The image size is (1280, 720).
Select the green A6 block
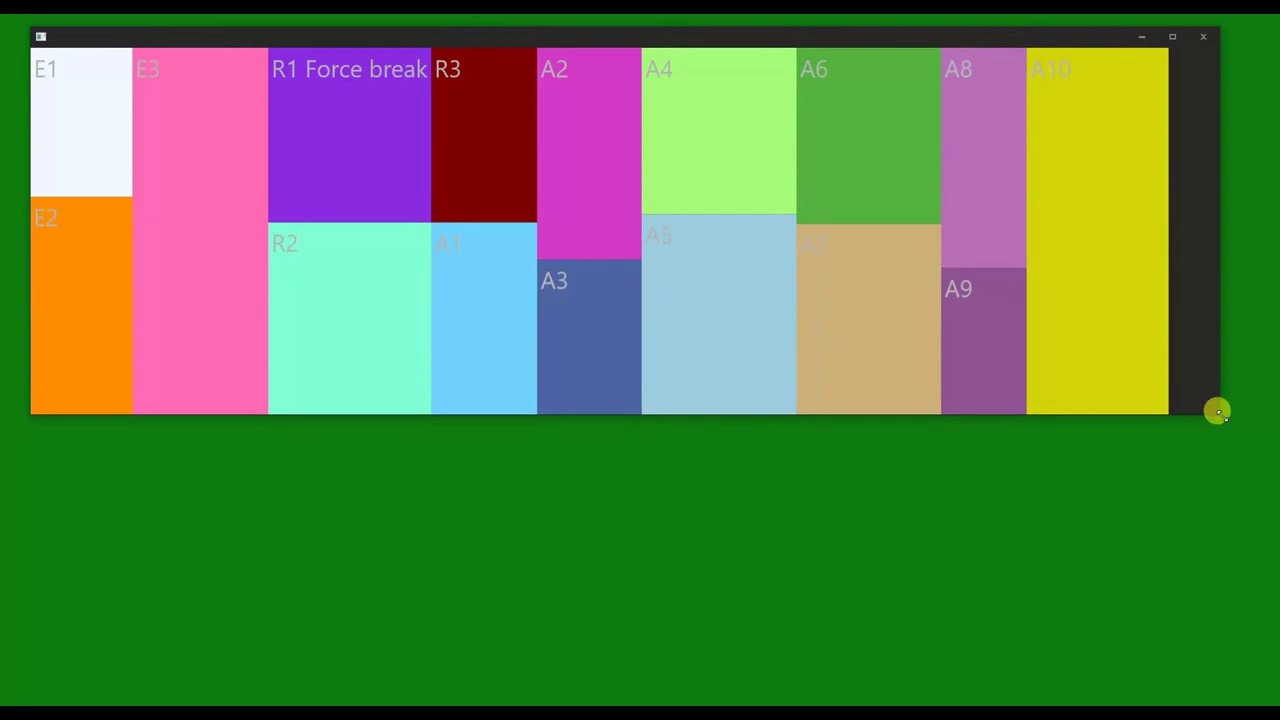[869, 136]
